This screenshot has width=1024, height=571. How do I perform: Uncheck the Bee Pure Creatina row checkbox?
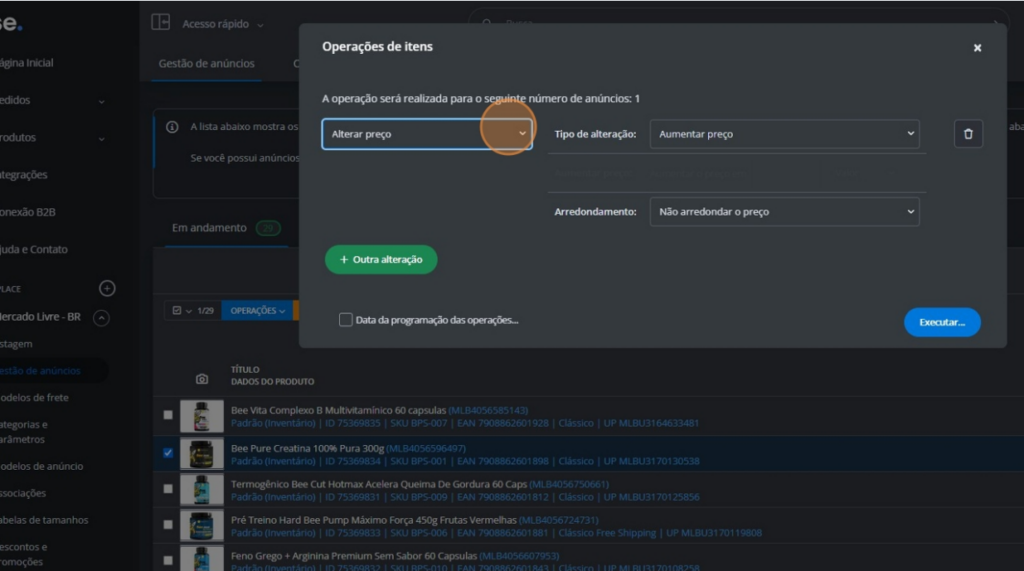coord(168,453)
